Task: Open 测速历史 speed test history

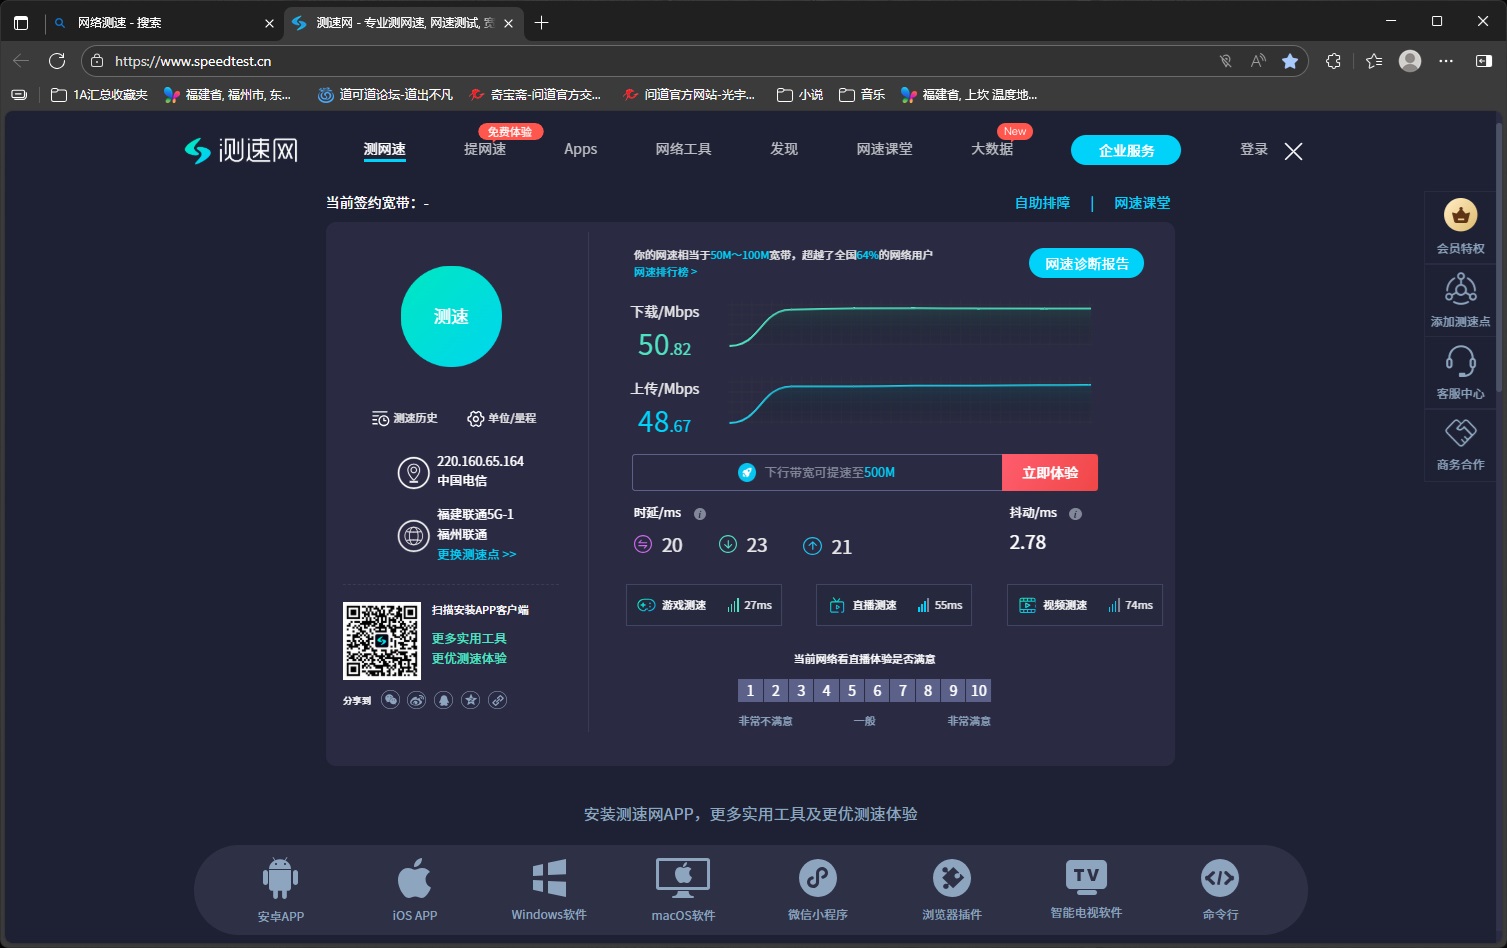Action: click(x=405, y=418)
